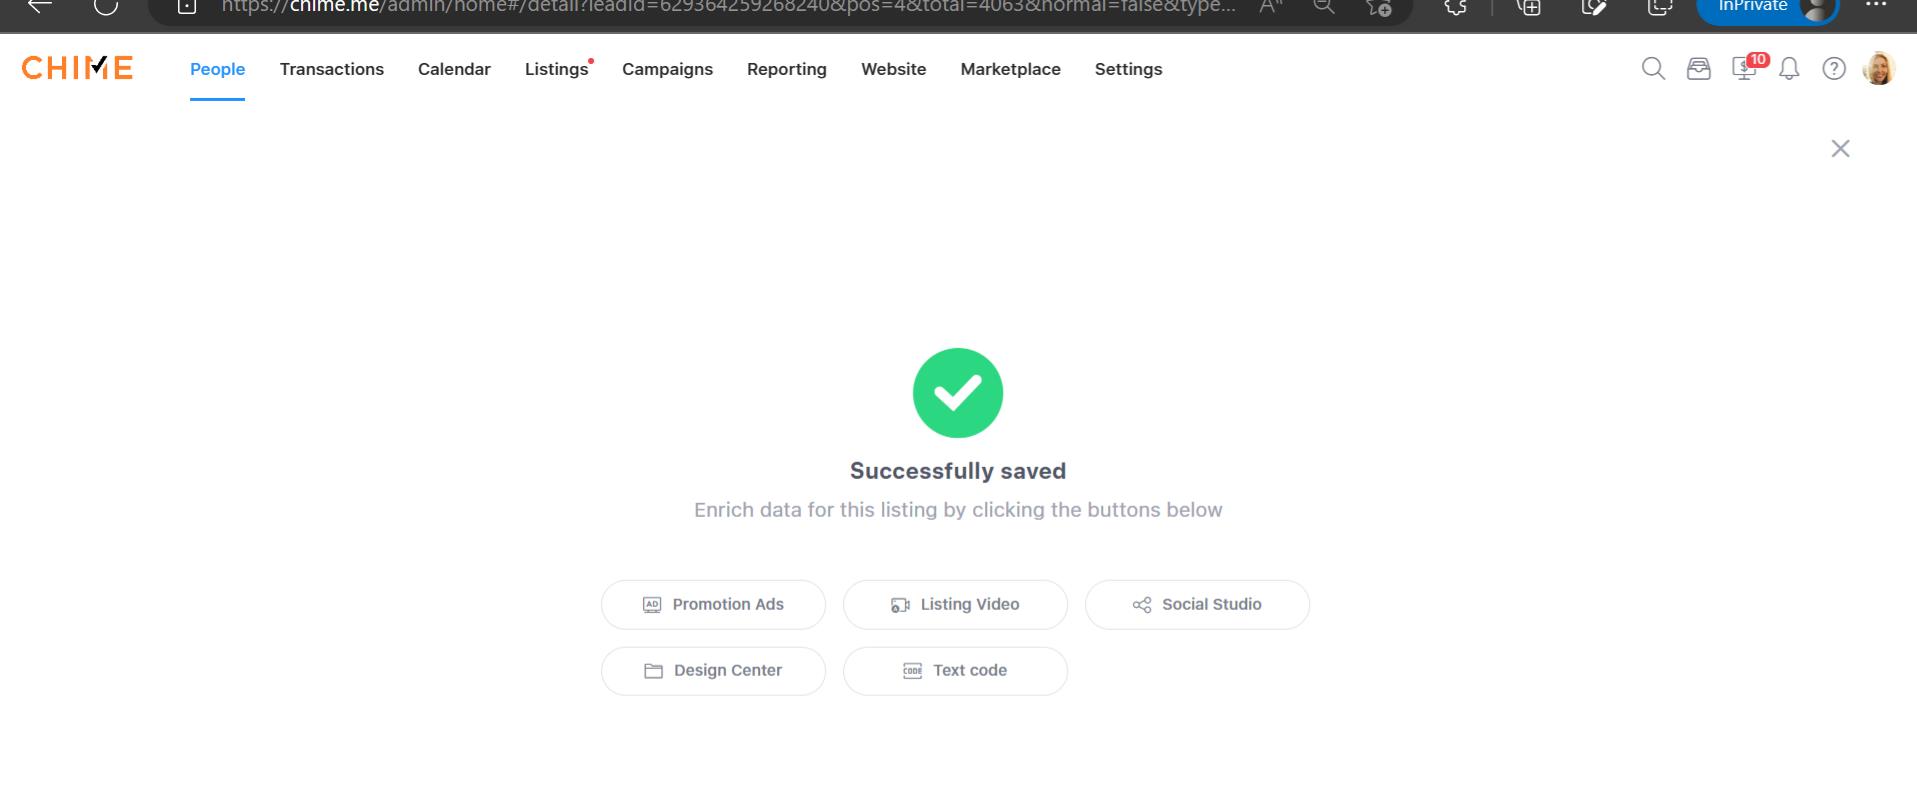Close the Successfully saved panel with X
The height and width of the screenshot is (786, 1917).
click(x=1840, y=149)
